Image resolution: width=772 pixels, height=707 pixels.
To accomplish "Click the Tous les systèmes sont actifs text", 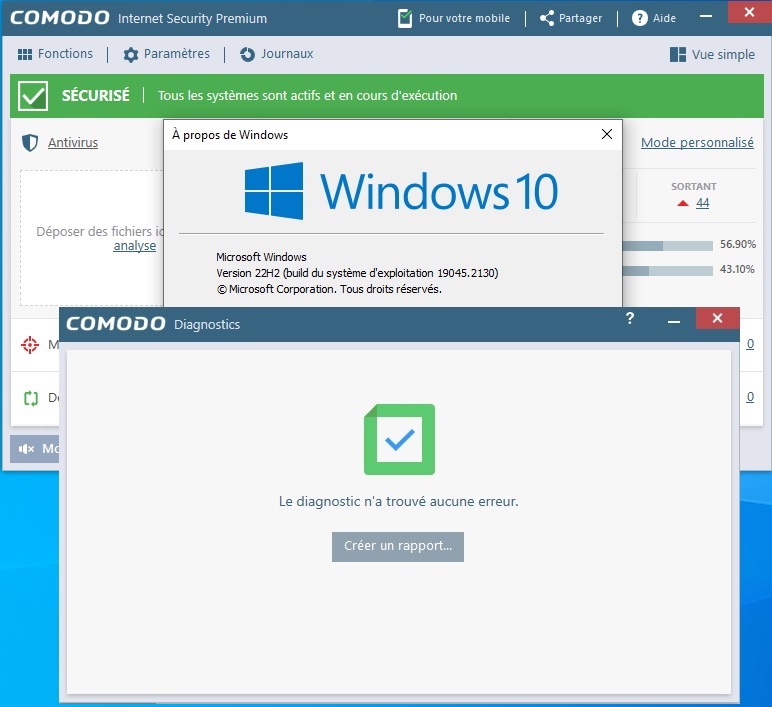I will 307,95.
